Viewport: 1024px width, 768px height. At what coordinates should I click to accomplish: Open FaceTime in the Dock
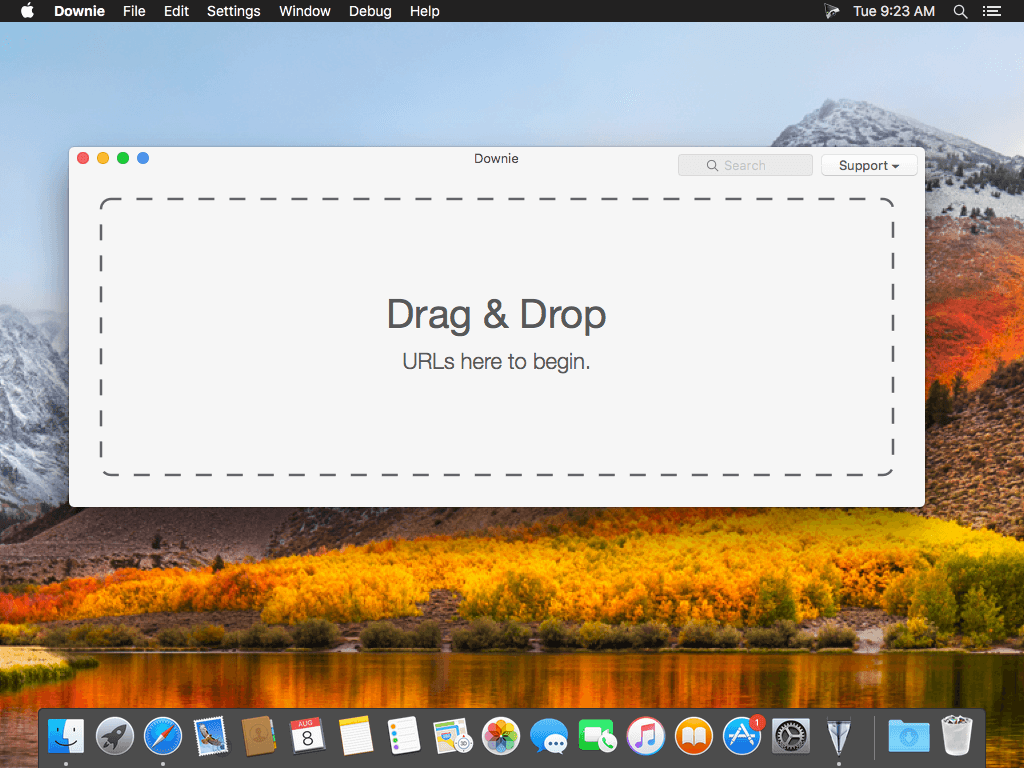[598, 736]
